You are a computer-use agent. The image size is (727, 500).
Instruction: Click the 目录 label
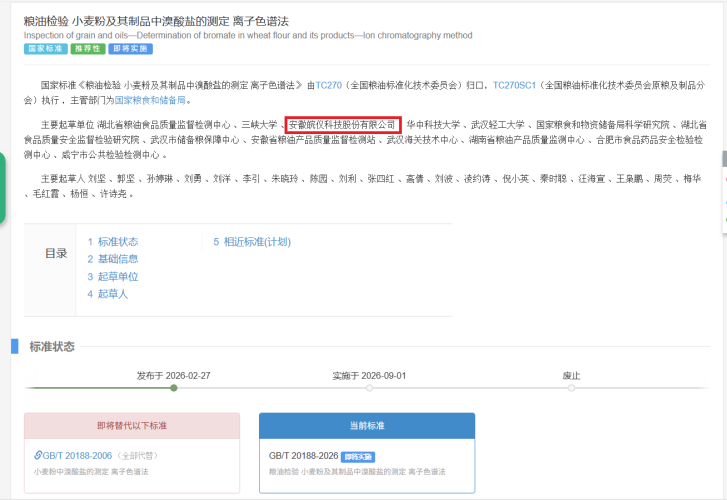click(x=56, y=253)
